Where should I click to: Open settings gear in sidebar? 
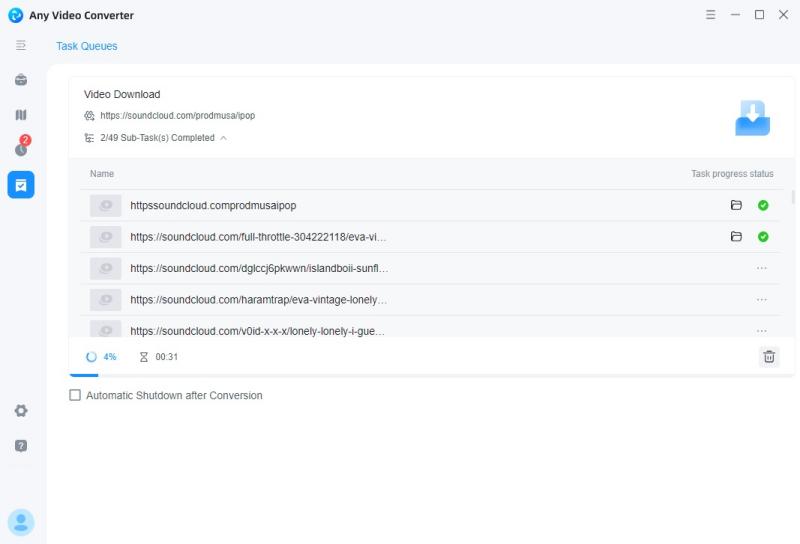tap(21, 411)
